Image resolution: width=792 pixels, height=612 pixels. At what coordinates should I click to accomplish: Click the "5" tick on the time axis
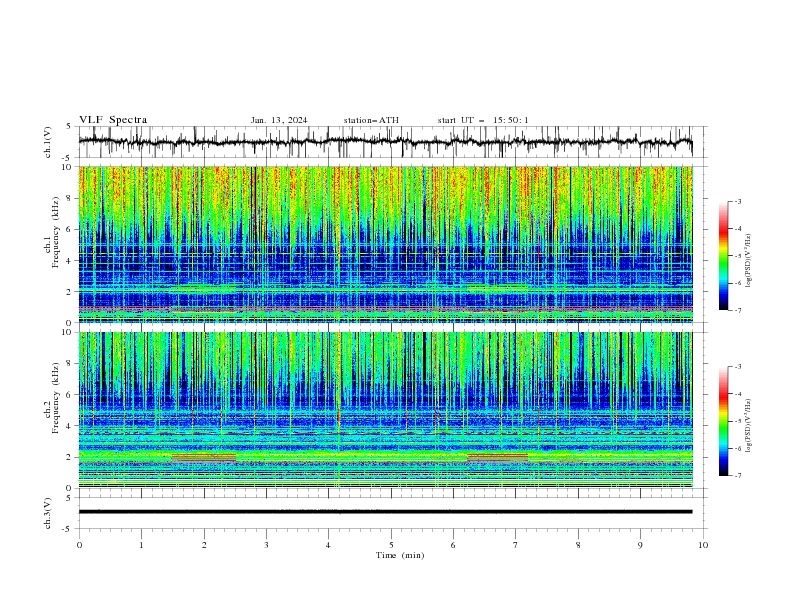point(391,545)
